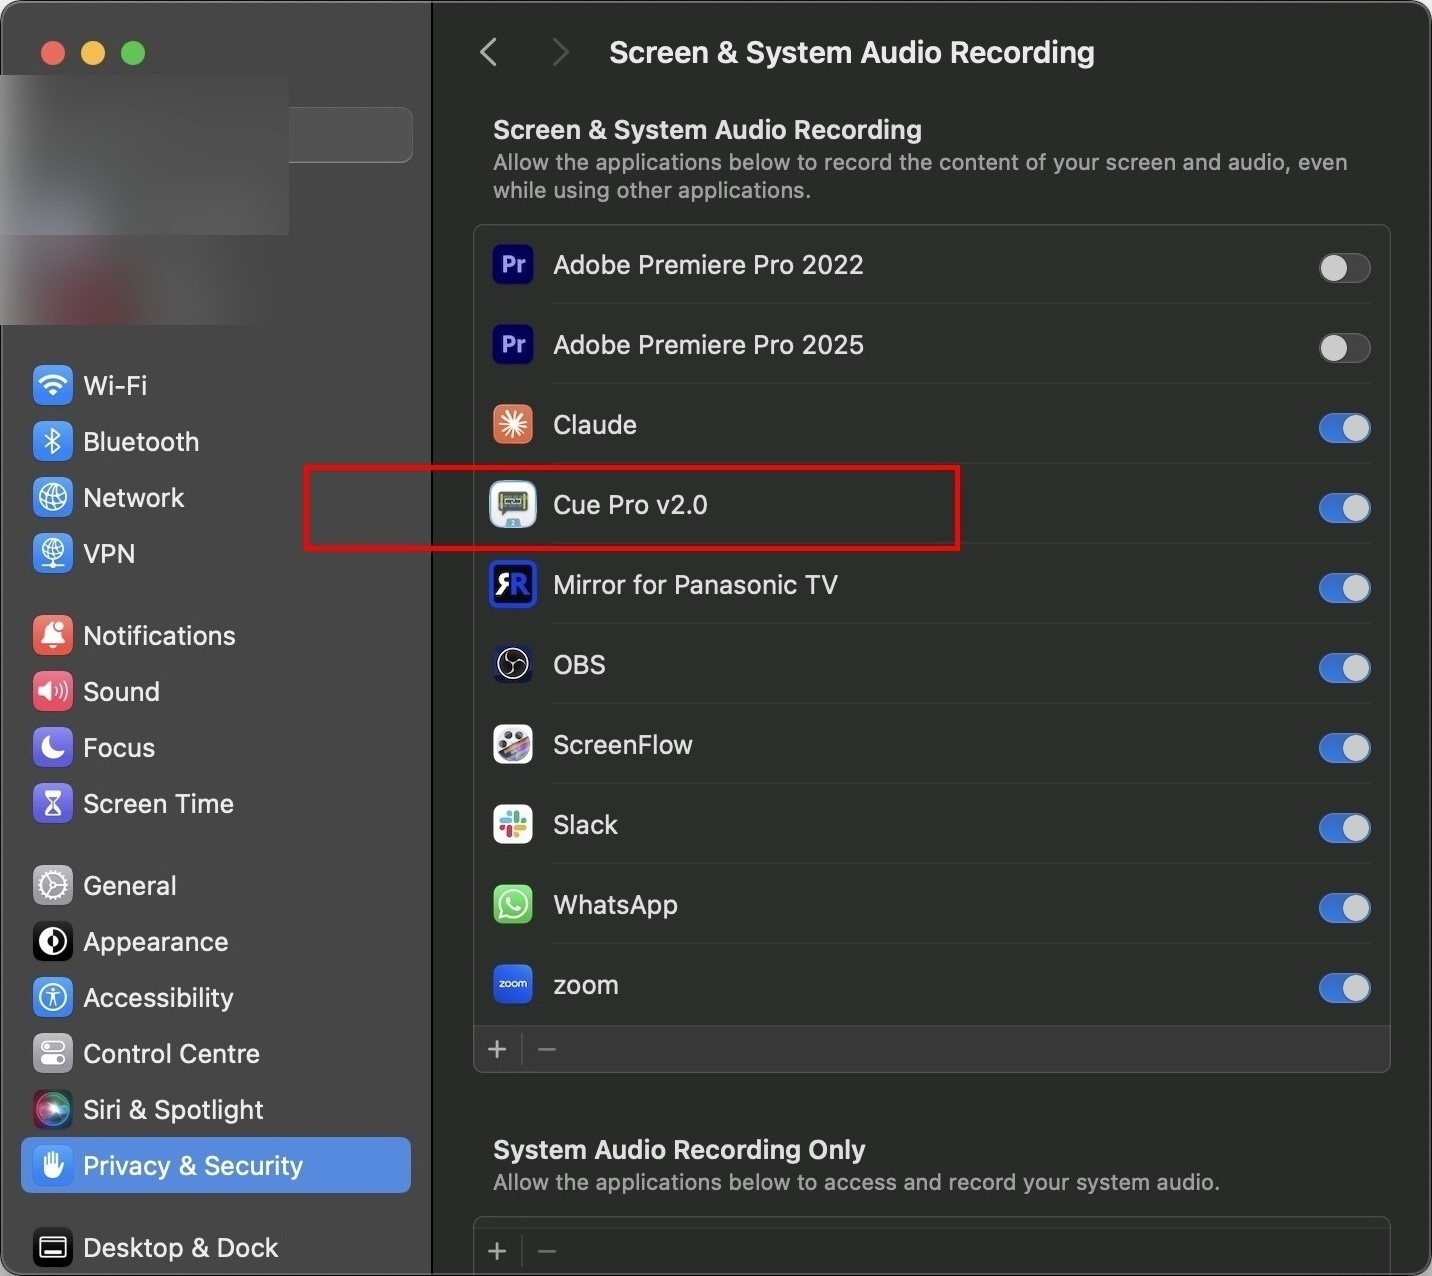Click the Focus moon icon
The image size is (1432, 1276).
click(x=52, y=747)
